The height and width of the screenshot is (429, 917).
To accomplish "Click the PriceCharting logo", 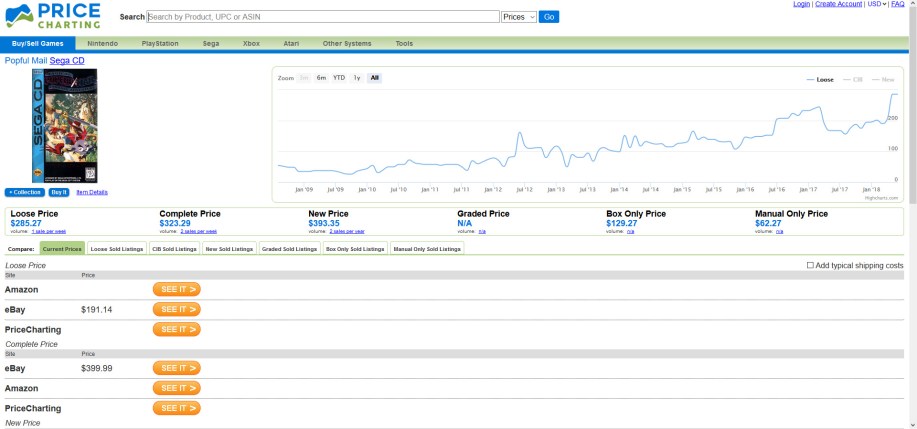I will (52, 16).
